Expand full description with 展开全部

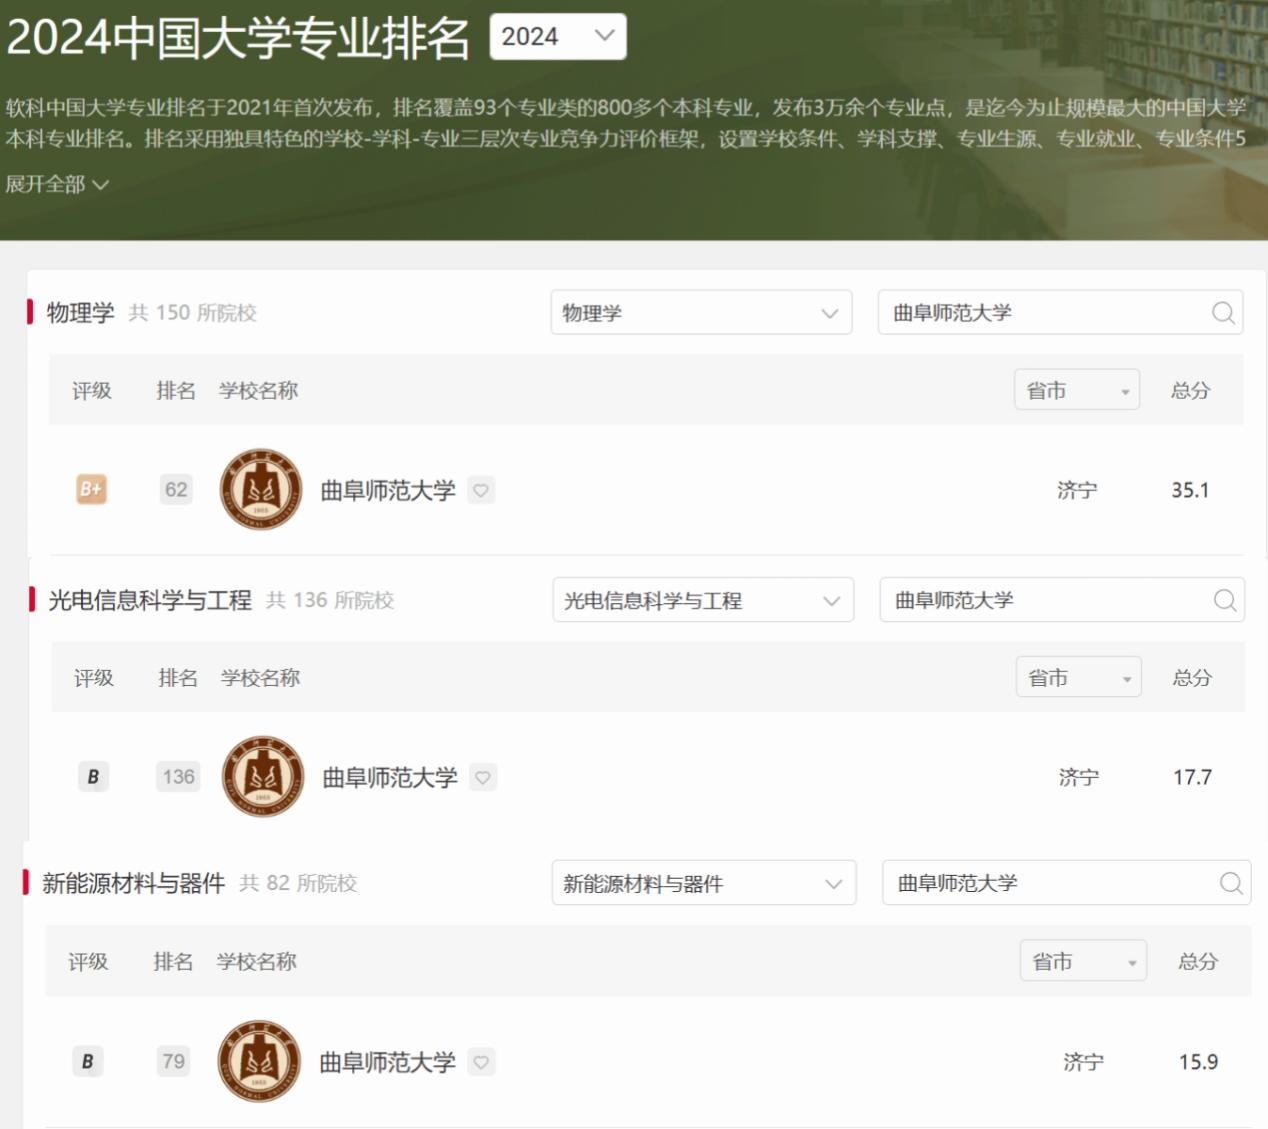point(57,184)
